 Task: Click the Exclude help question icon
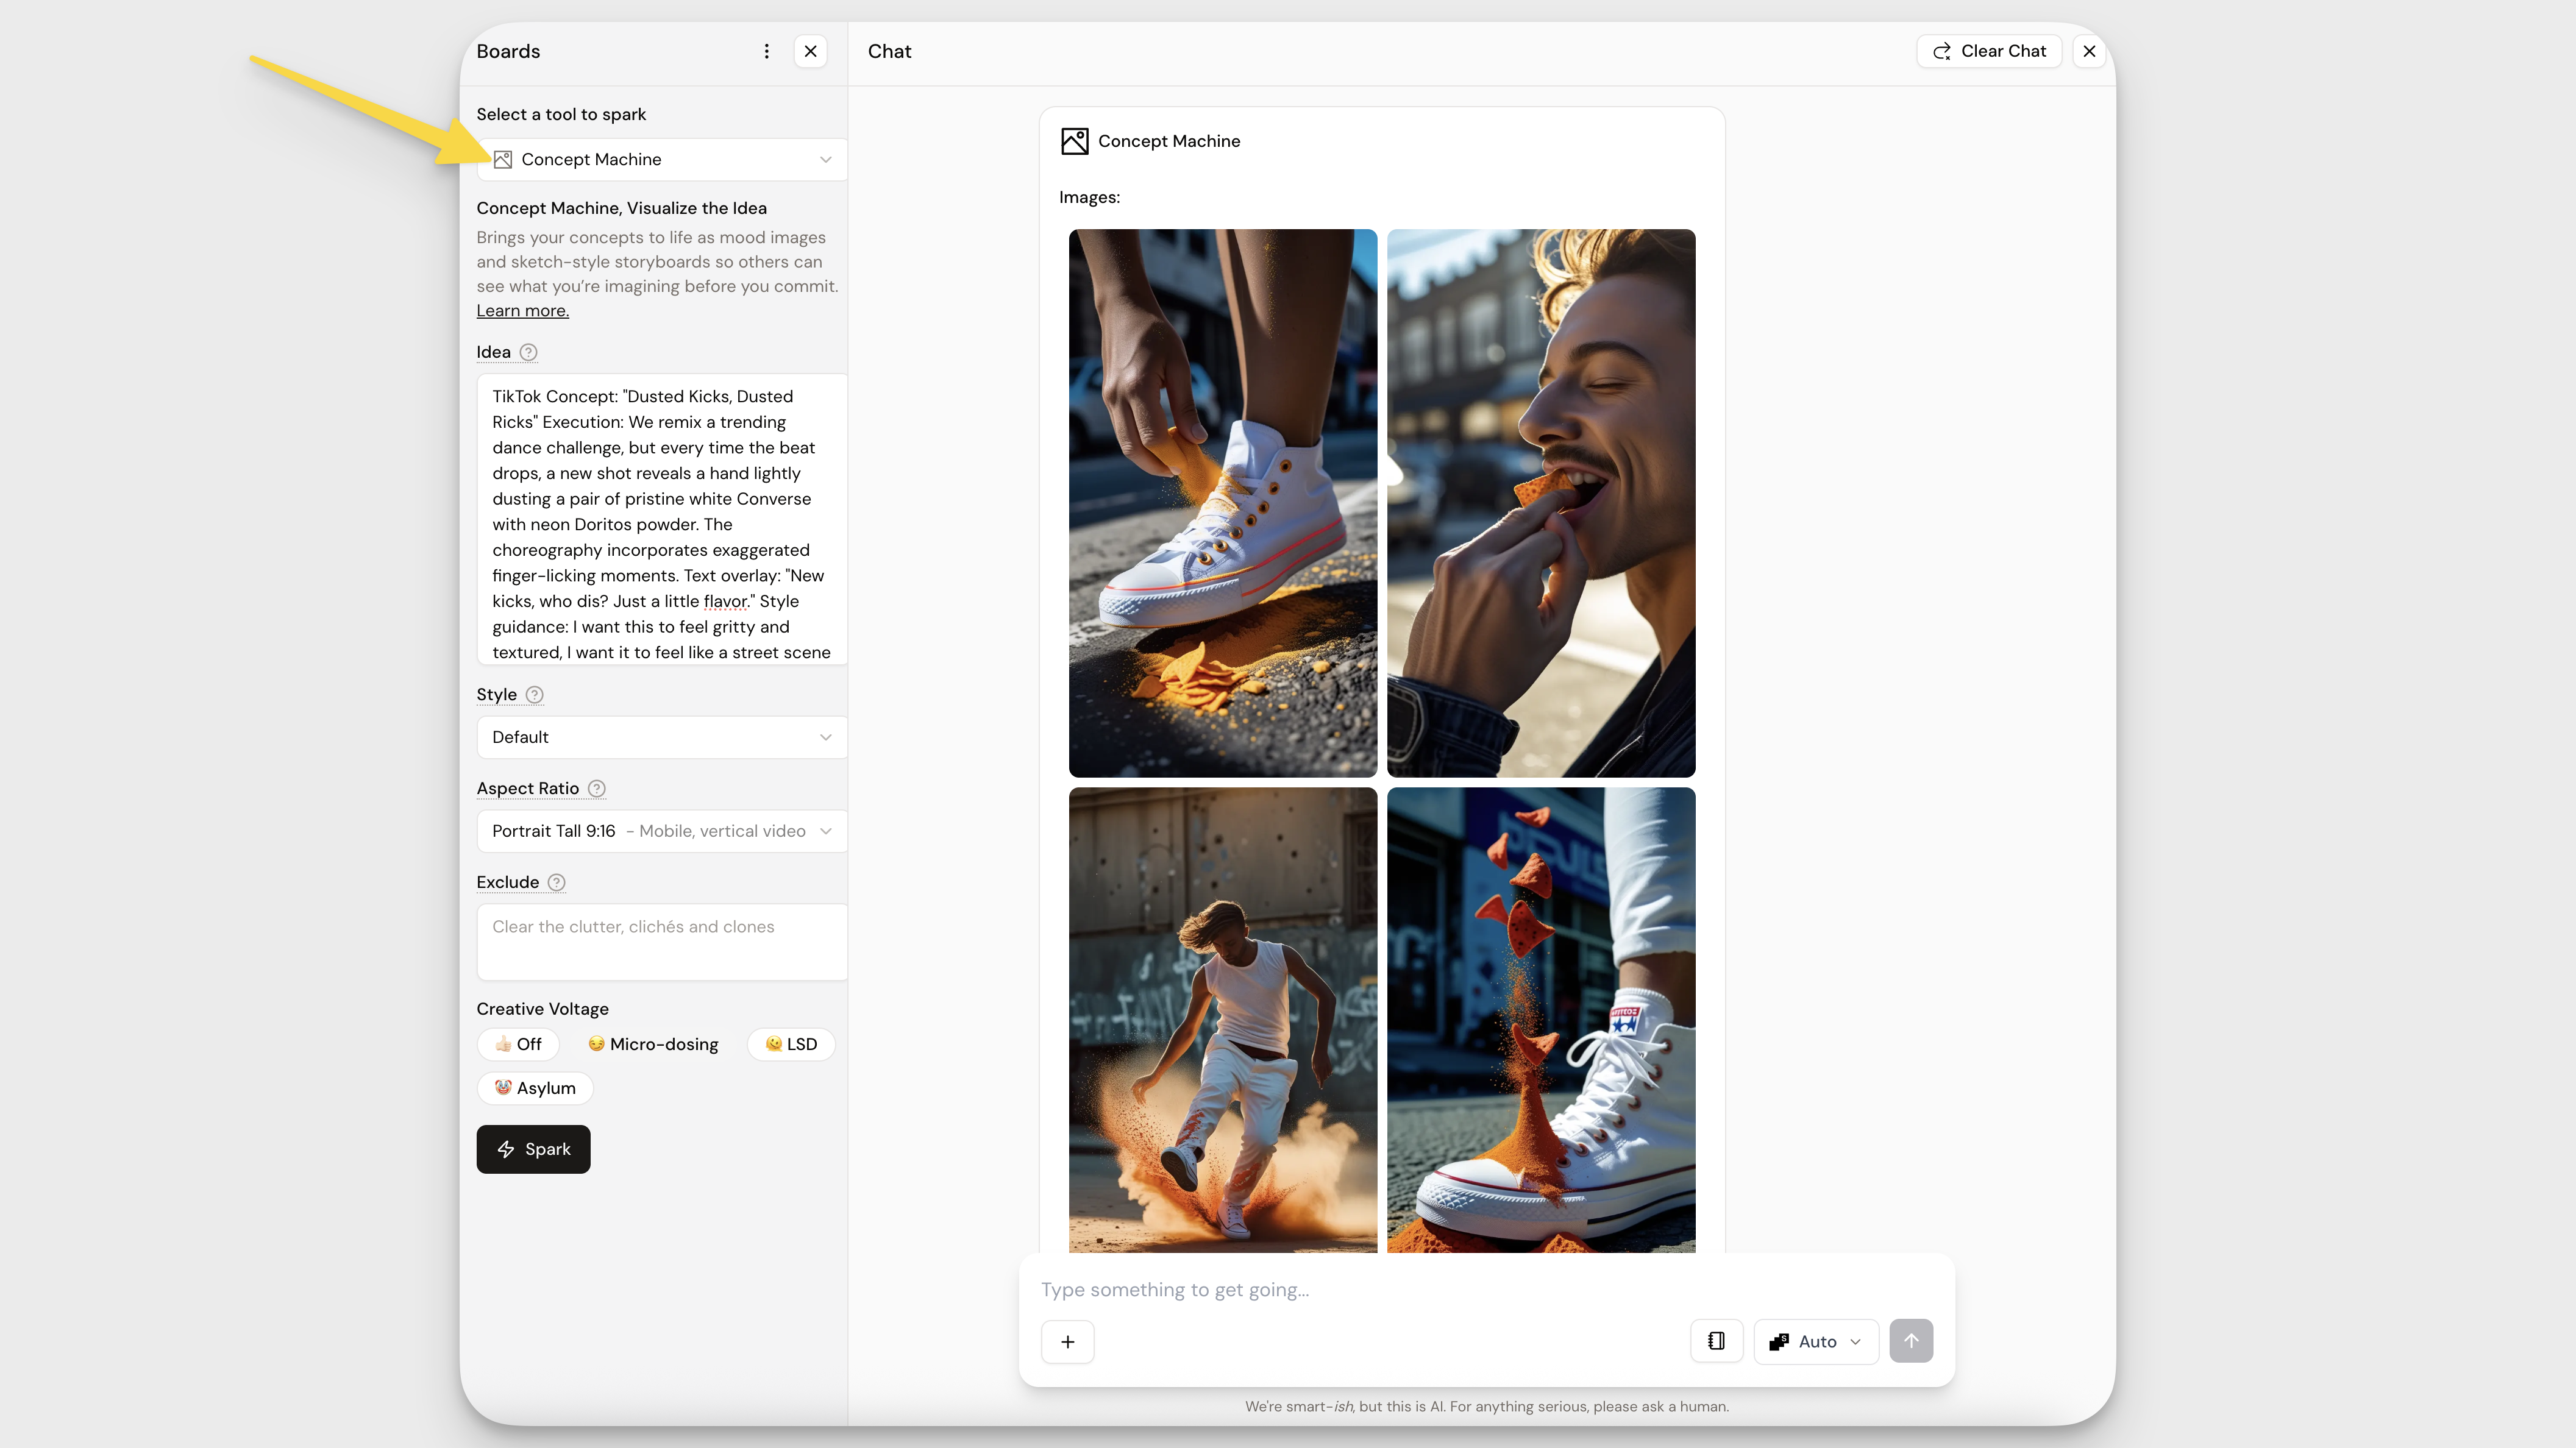[557, 882]
